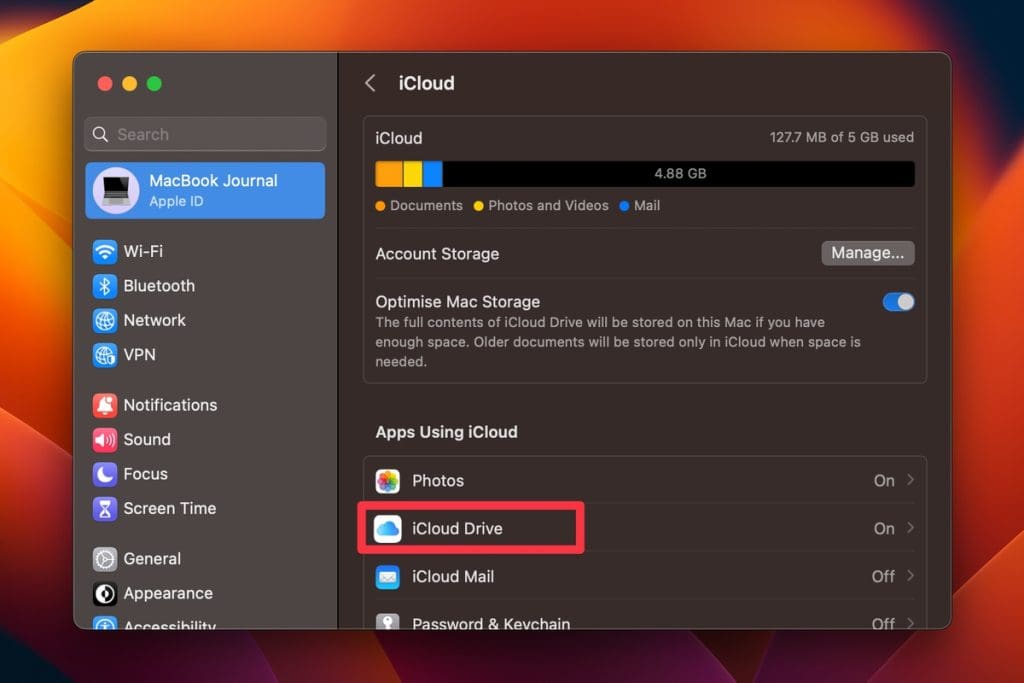Screen dimensions: 1024x683
Task: Click the Focus label in sidebar
Action: 146,474
